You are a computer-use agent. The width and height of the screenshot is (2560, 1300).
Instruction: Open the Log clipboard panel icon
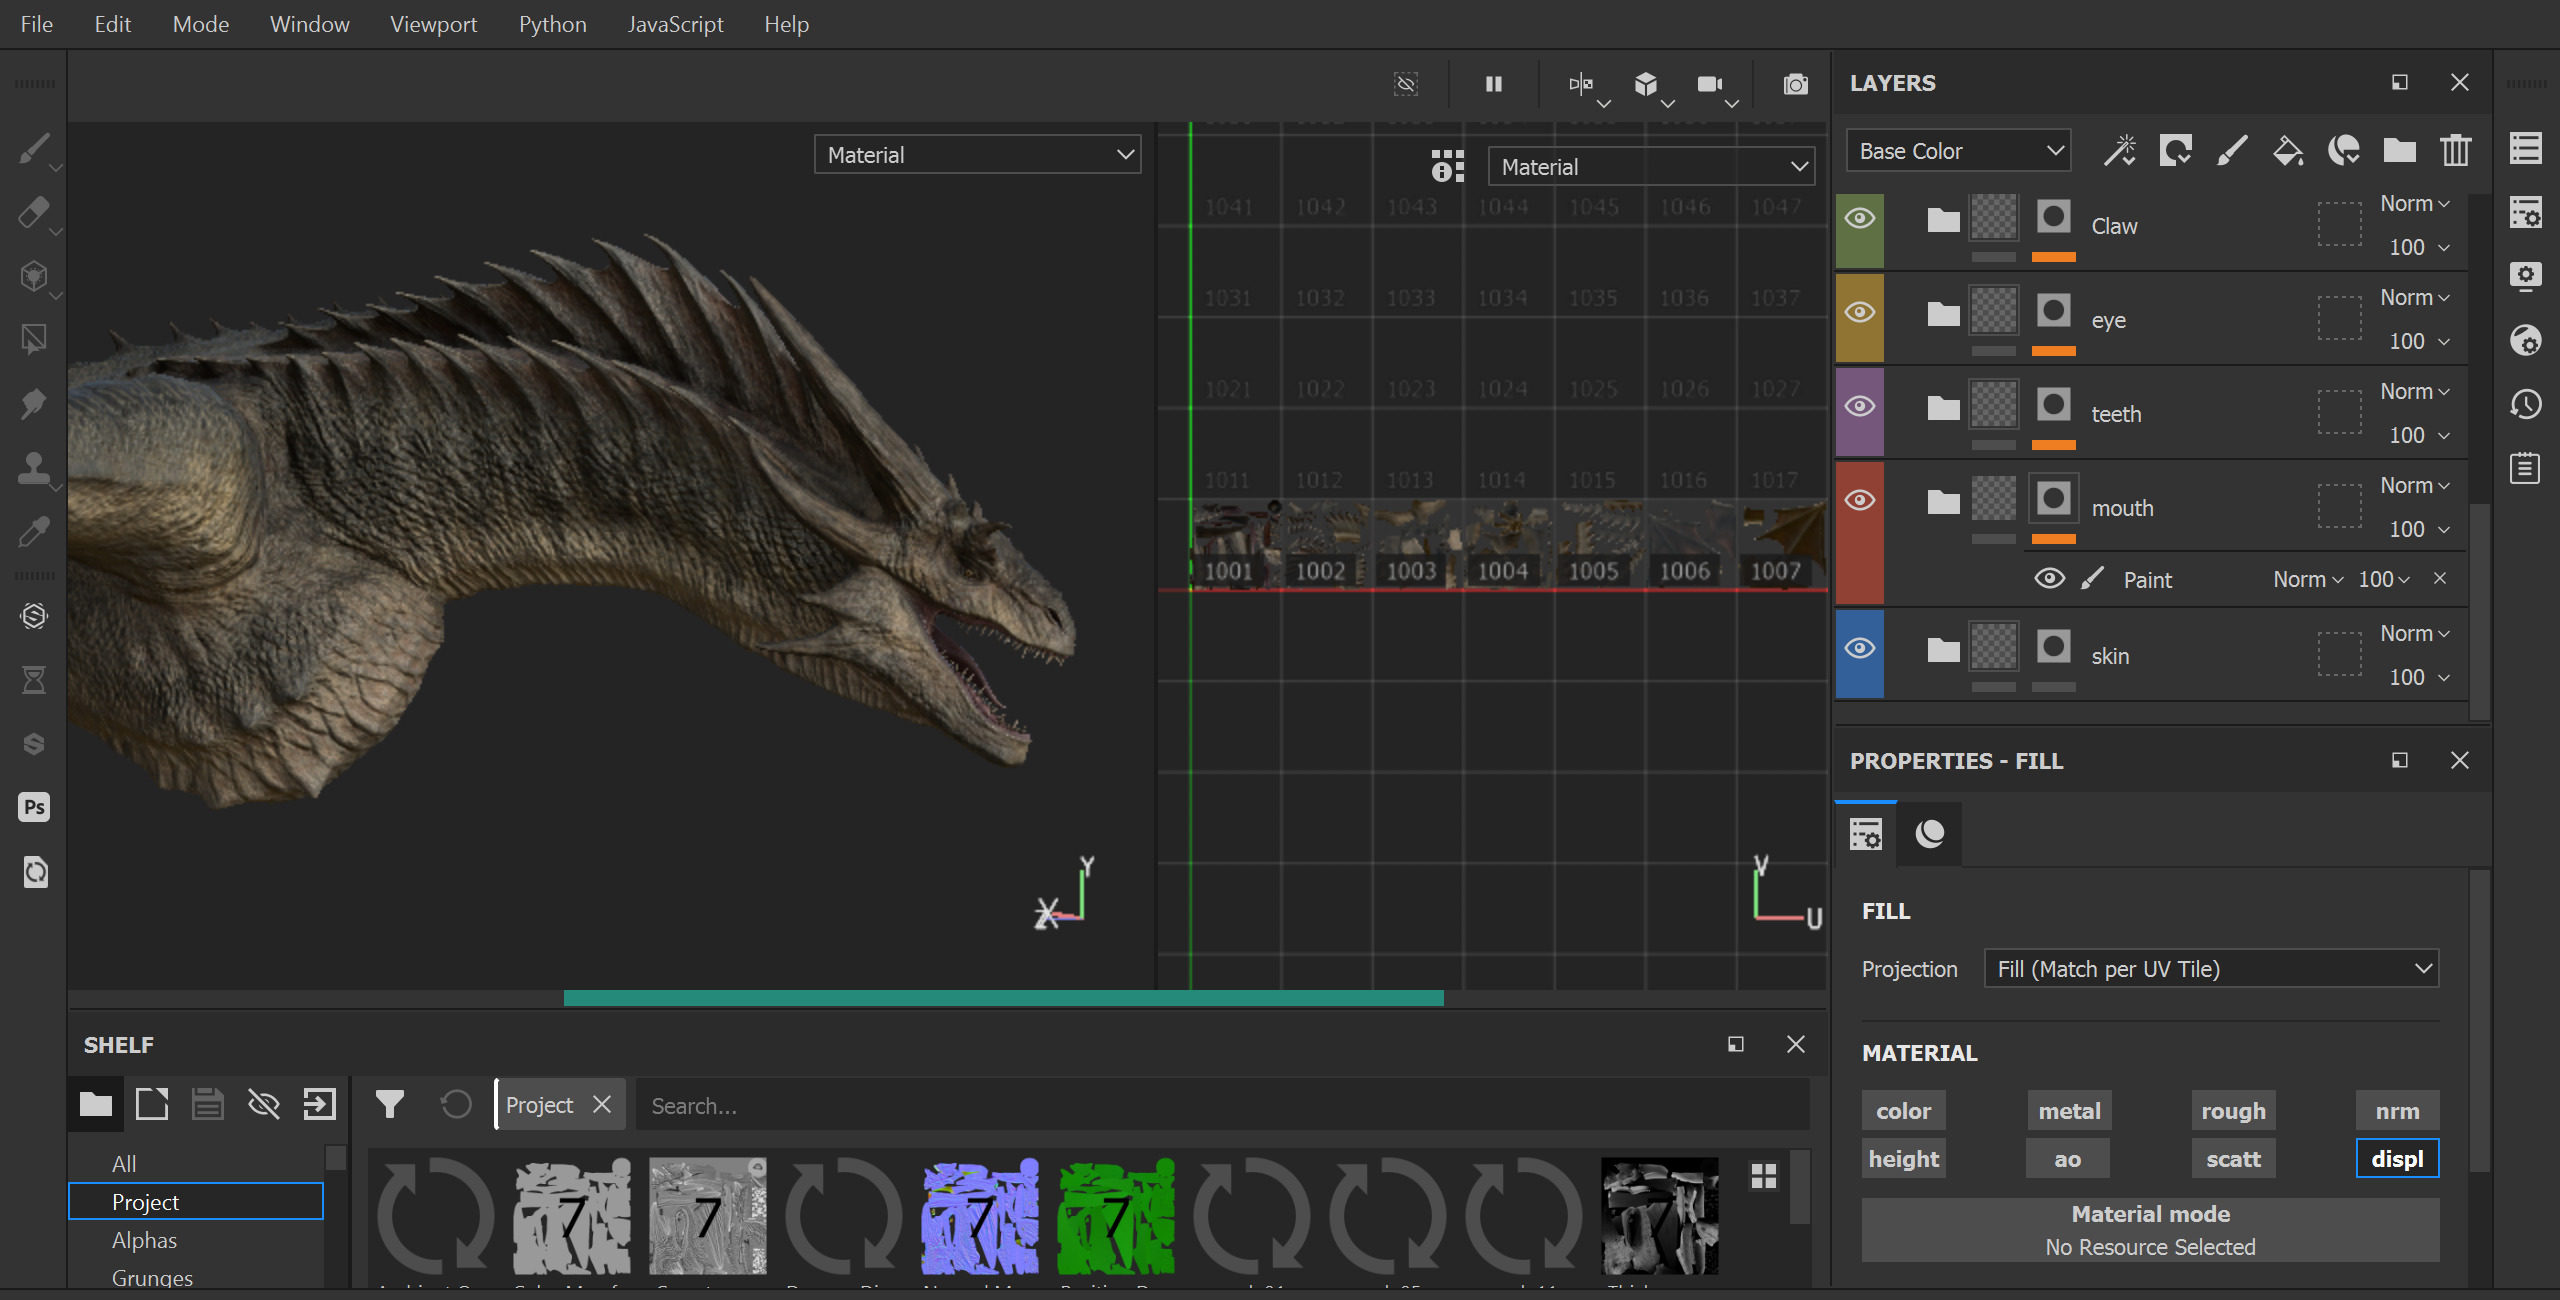2525,468
